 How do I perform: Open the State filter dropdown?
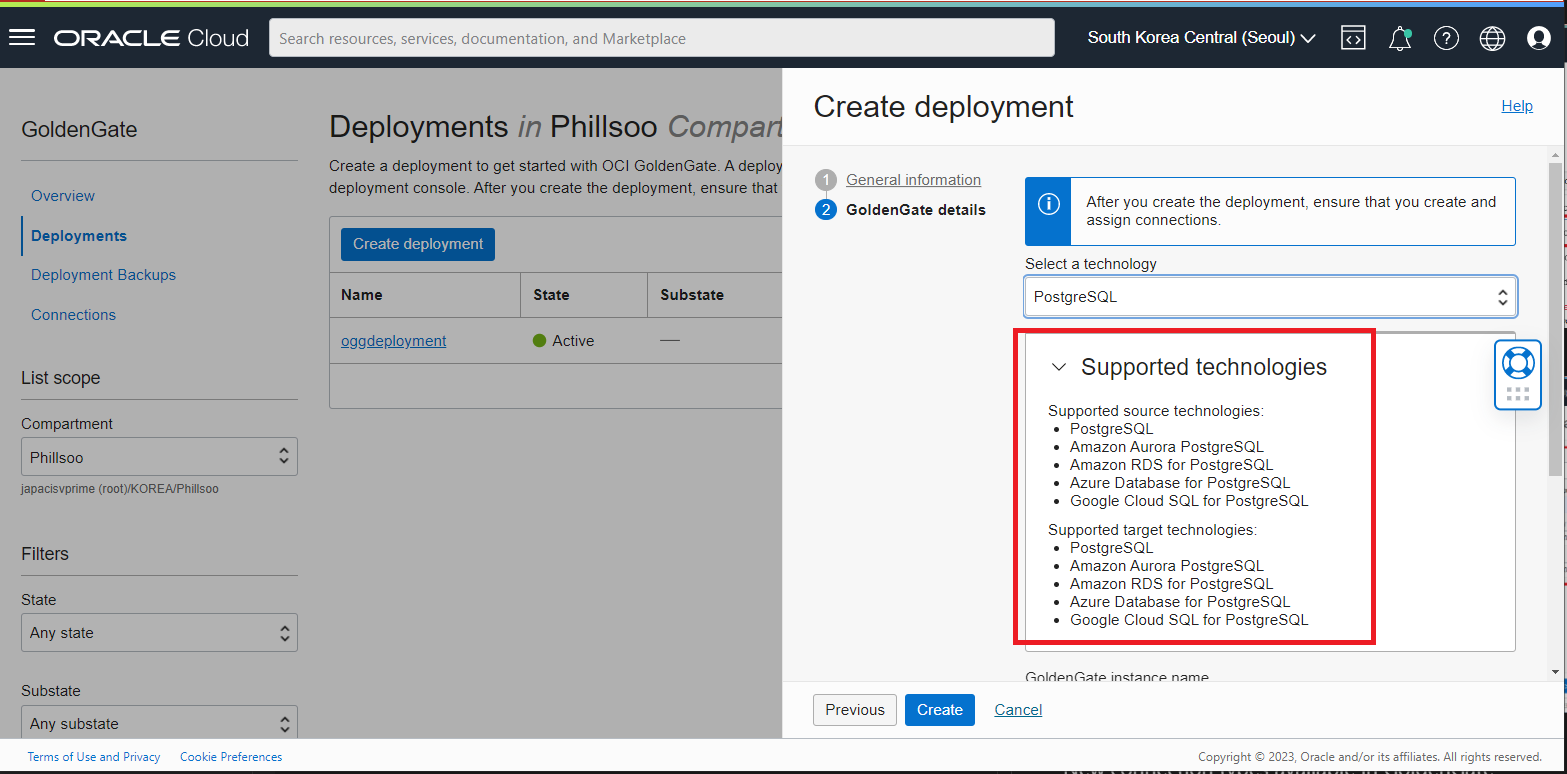pos(159,632)
